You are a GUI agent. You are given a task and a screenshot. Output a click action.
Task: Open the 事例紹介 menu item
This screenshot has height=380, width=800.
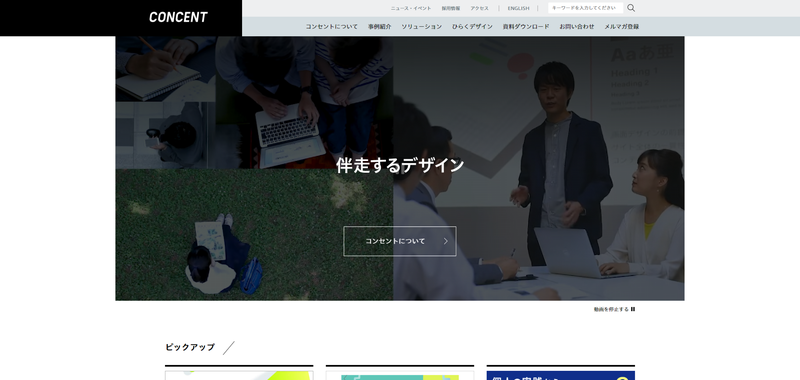click(380, 27)
